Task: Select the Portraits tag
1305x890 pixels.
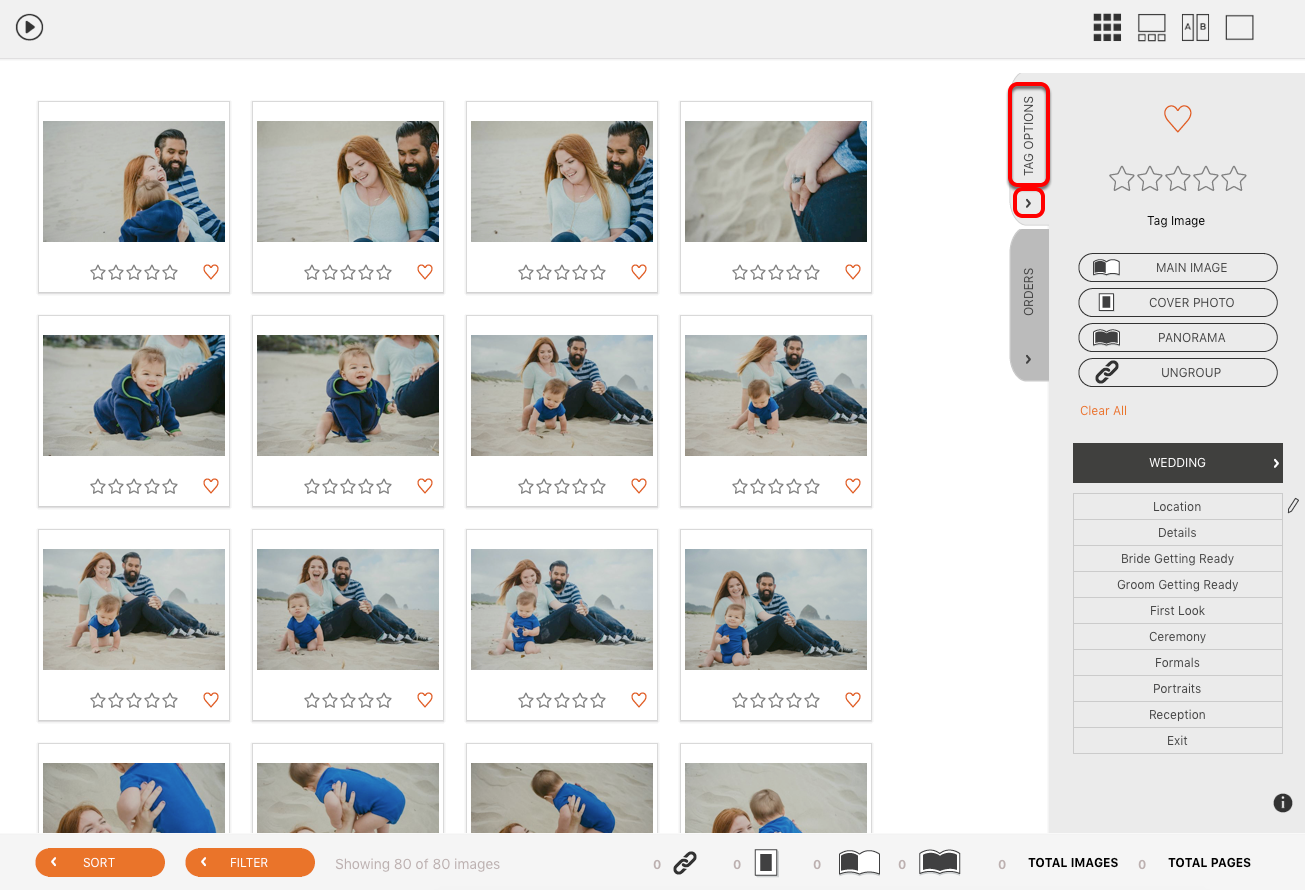Action: point(1177,689)
